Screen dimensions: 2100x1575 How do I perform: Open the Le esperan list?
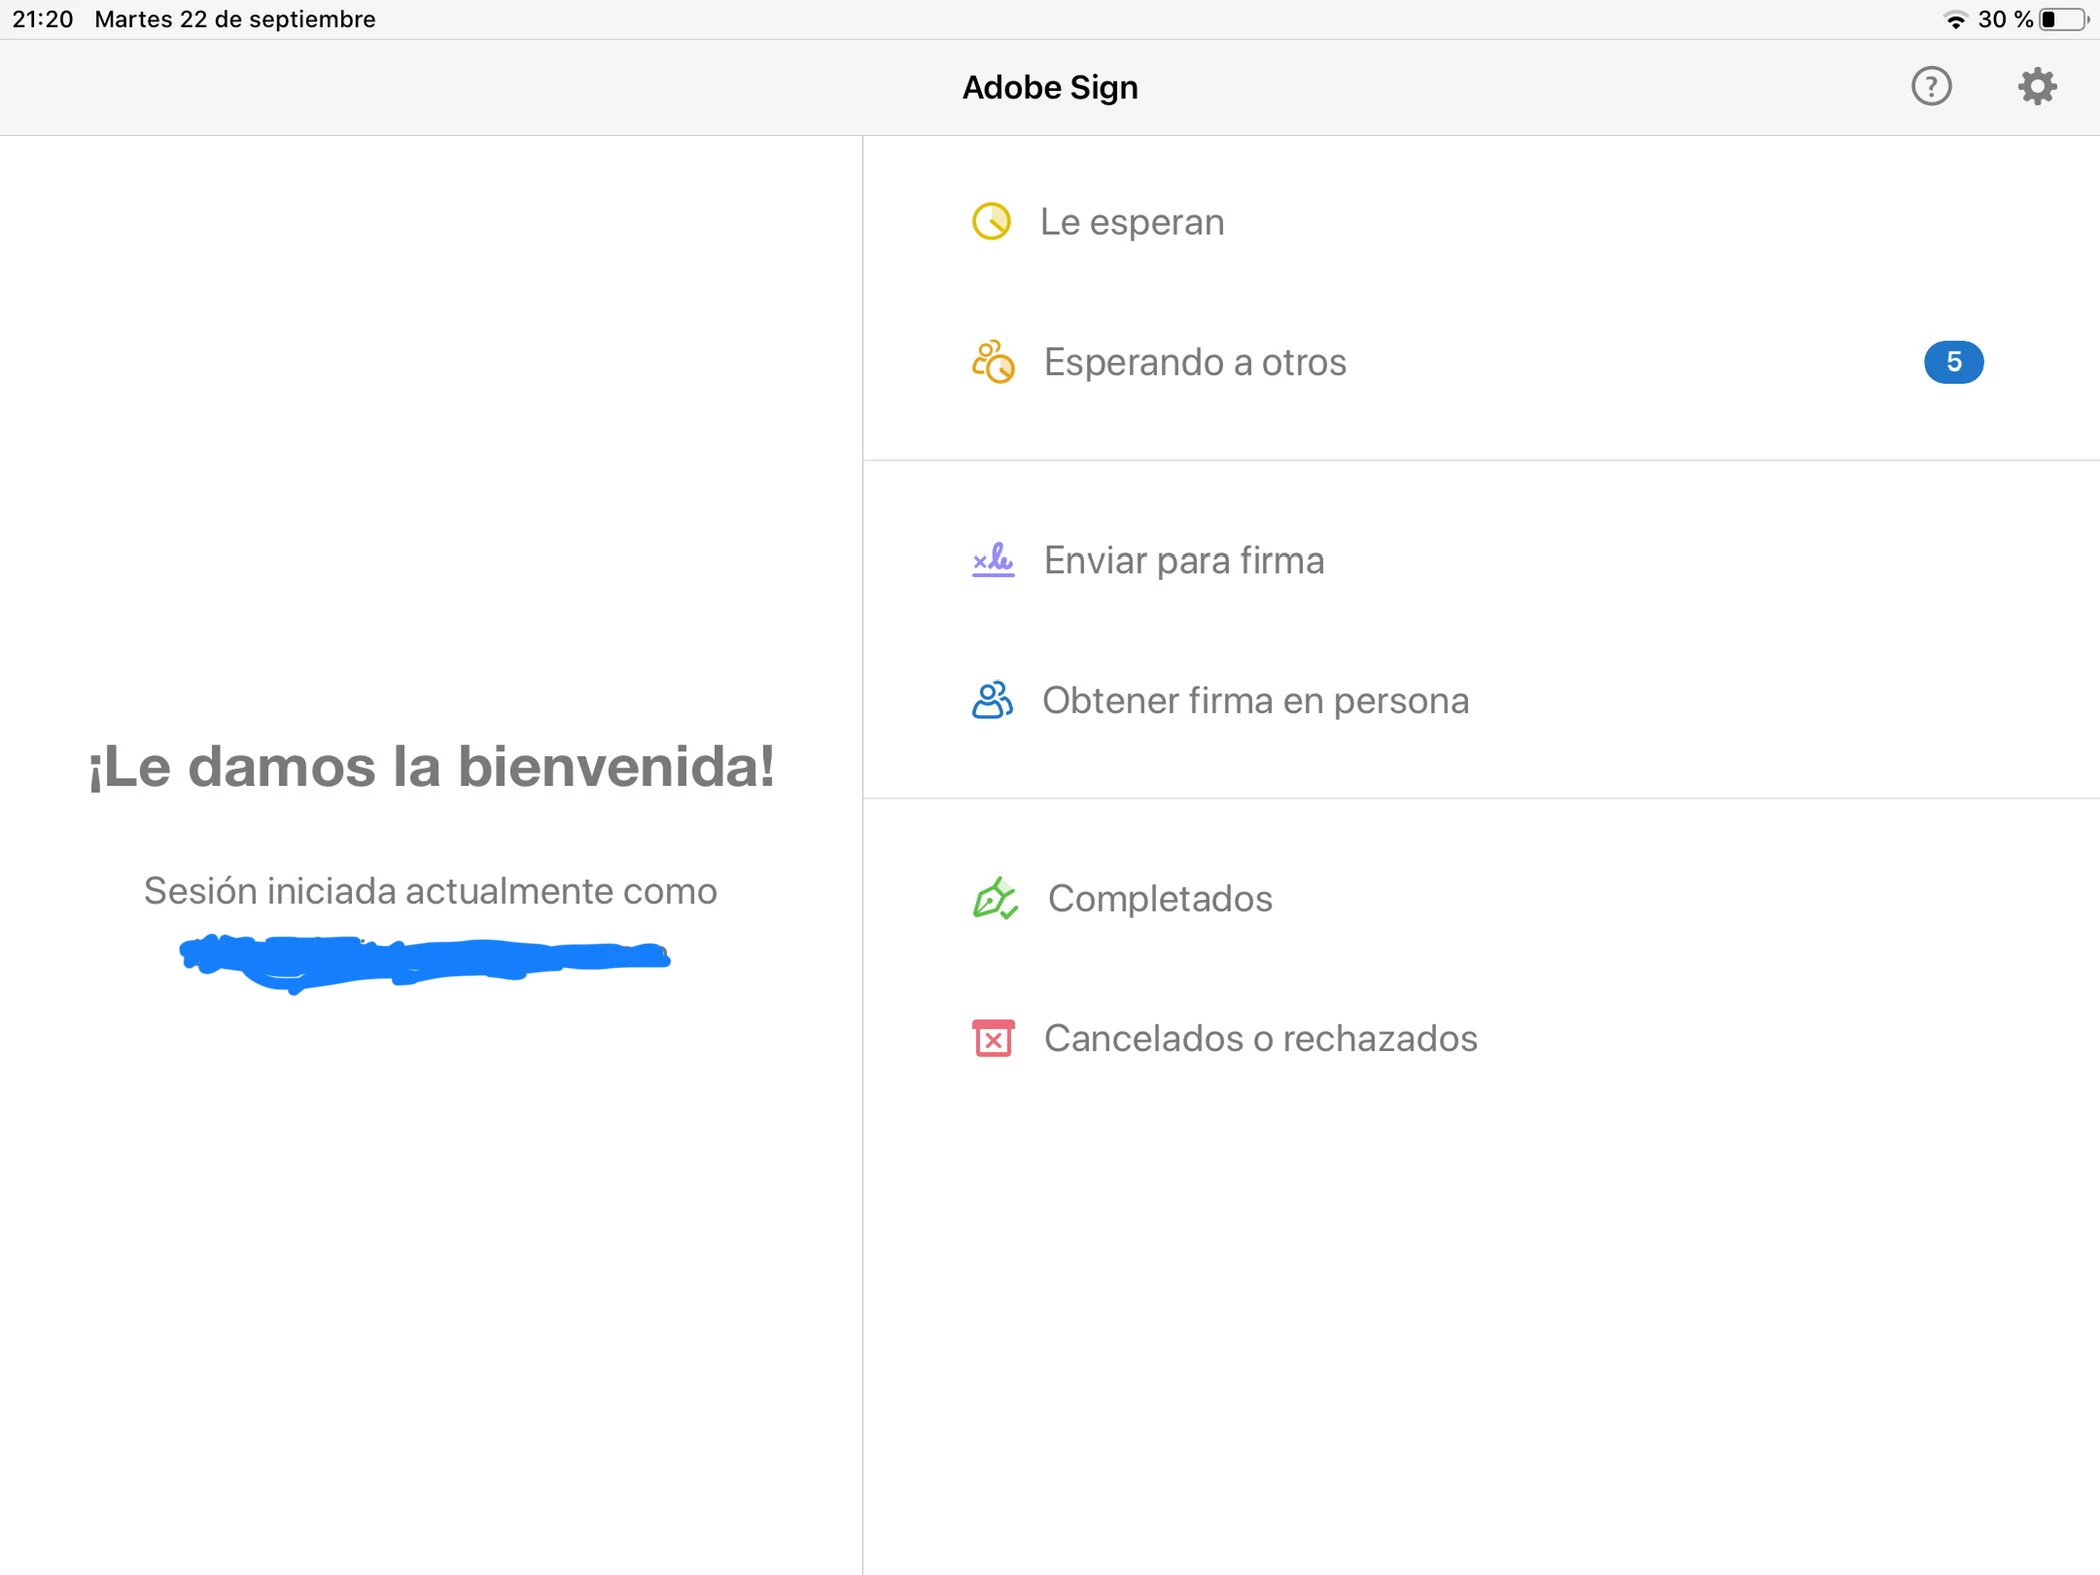(1132, 222)
